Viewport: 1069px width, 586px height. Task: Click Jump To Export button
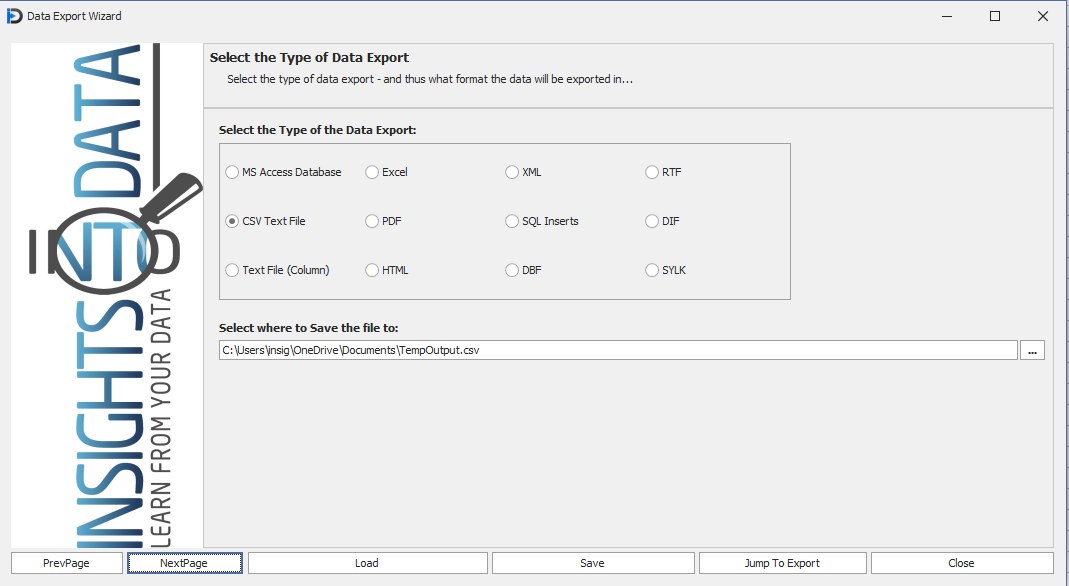[x=782, y=563]
